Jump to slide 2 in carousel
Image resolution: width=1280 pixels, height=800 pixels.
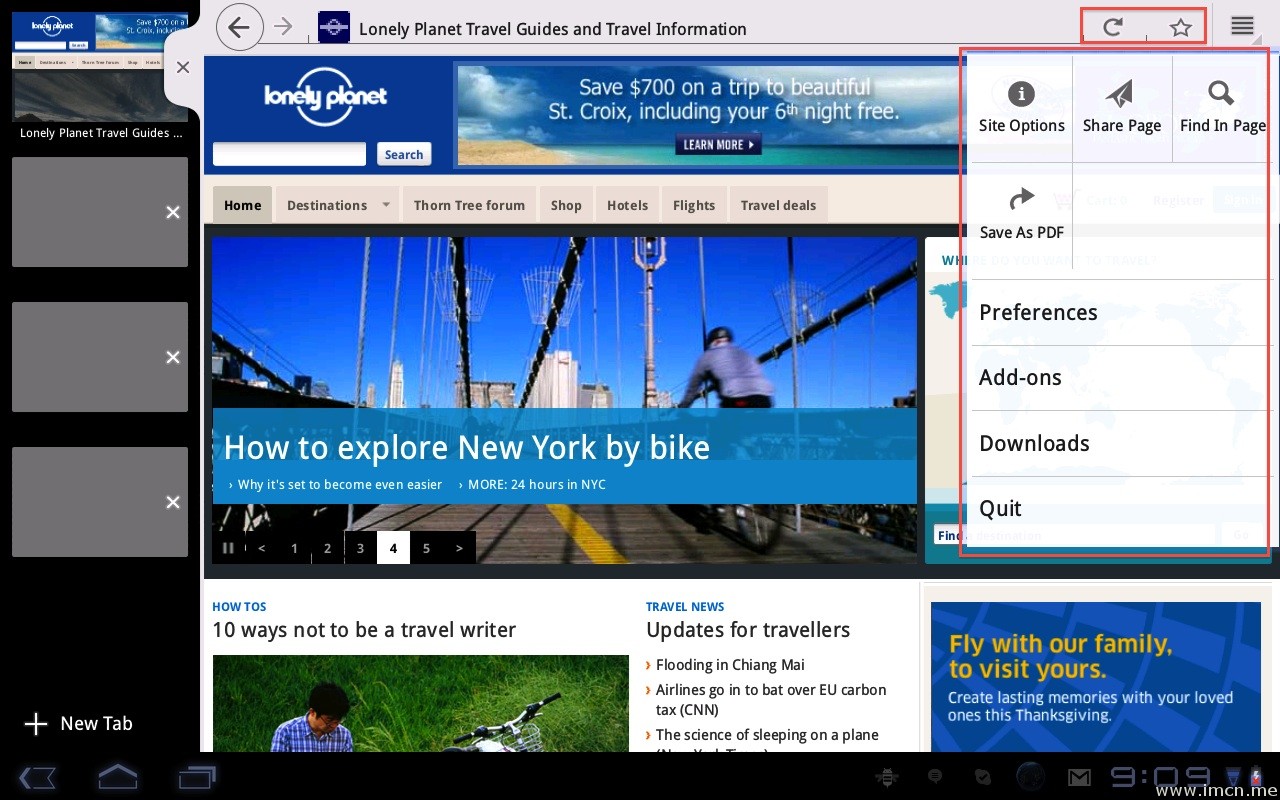pyautogui.click(x=327, y=548)
